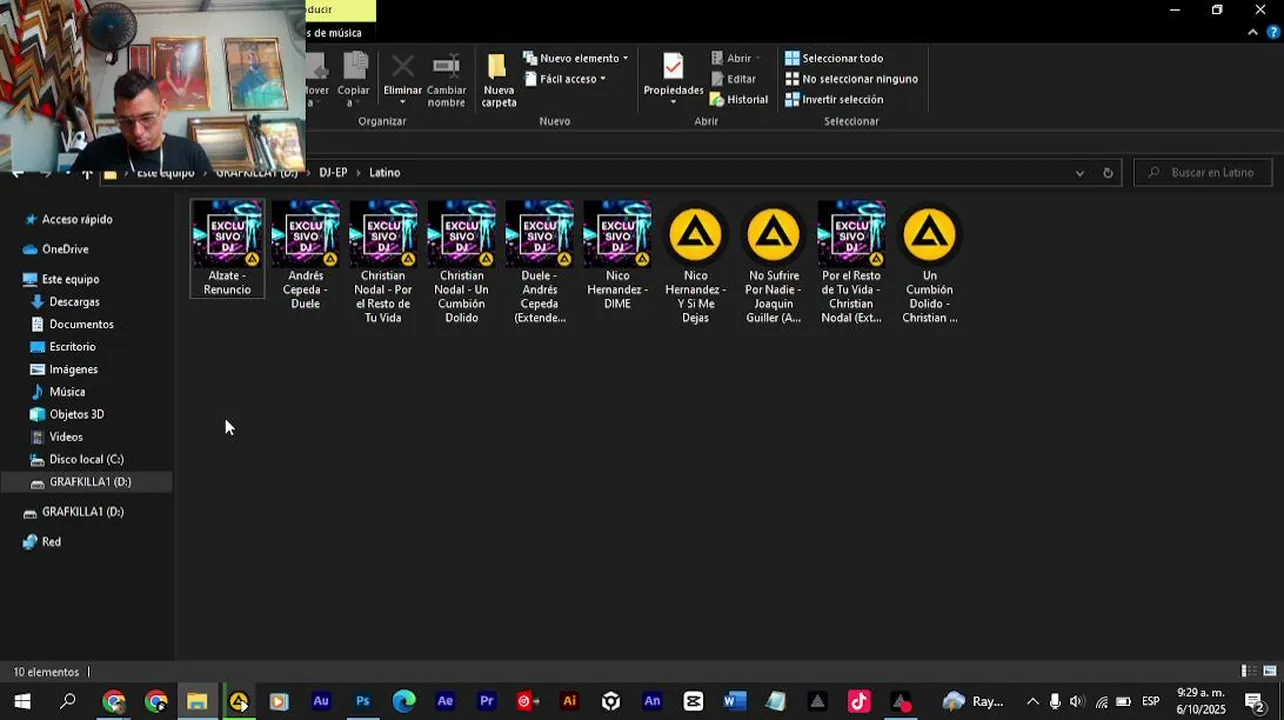Switch to details view layout
1284x720 pixels.
pyautogui.click(x=1249, y=672)
